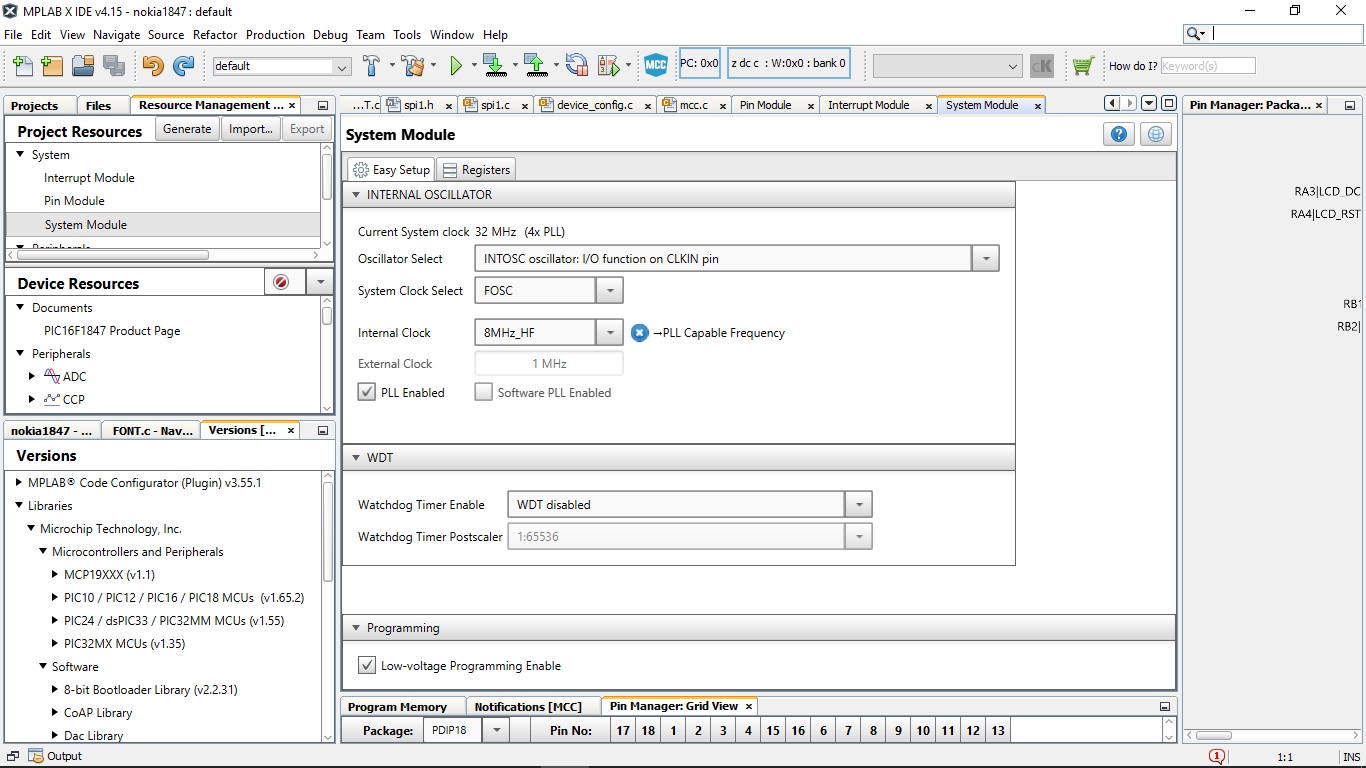Click the Build Project hammer icon
Image resolution: width=1366 pixels, height=768 pixels.
pyautogui.click(x=371, y=66)
